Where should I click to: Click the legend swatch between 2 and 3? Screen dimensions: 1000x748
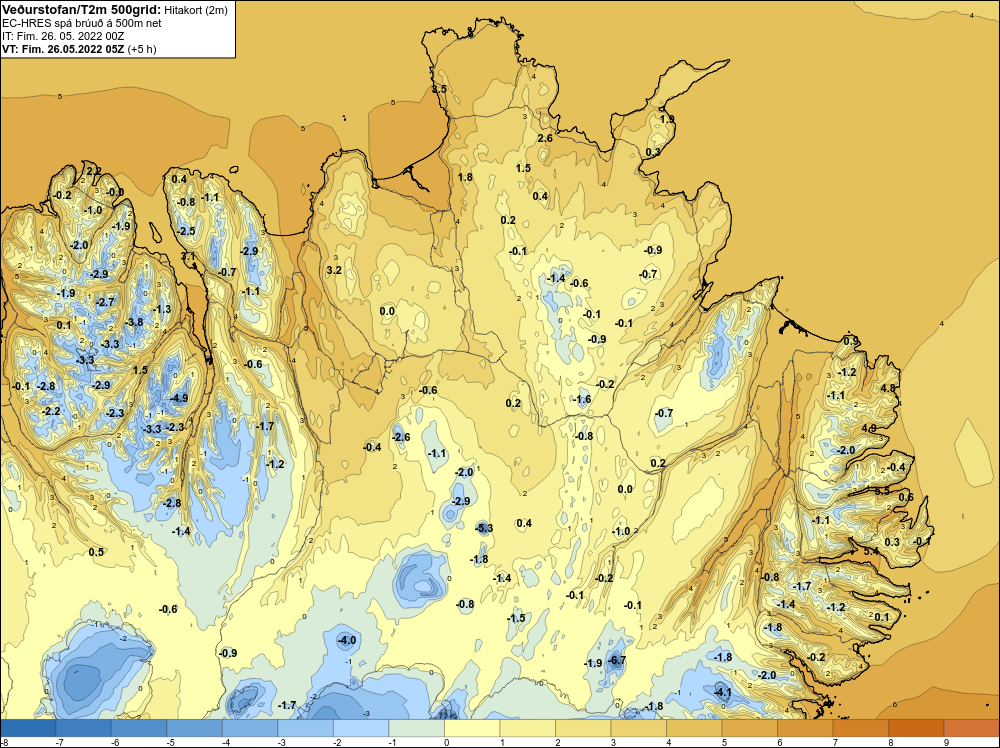[583, 728]
